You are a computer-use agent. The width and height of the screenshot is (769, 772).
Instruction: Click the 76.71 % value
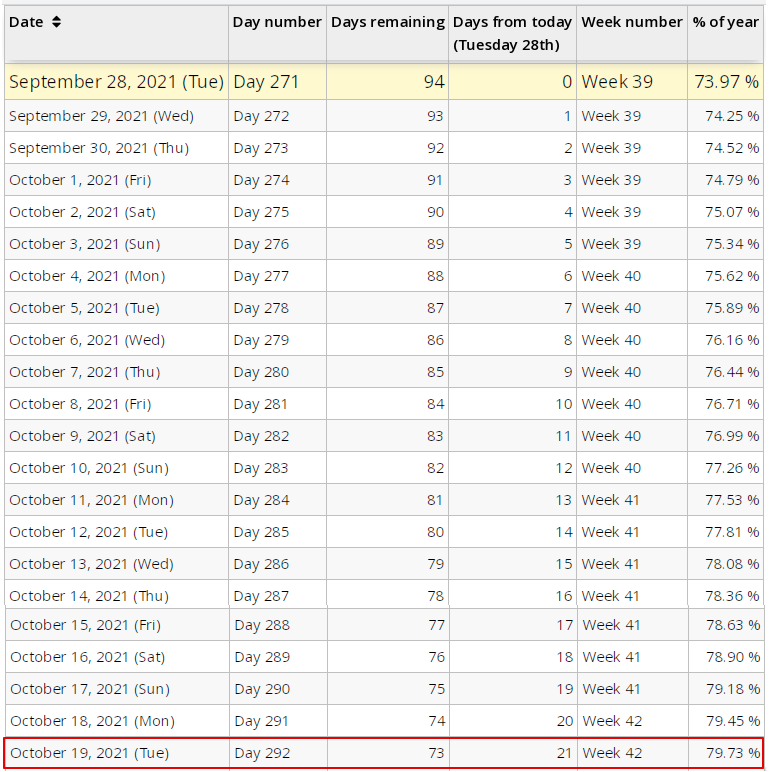coord(732,404)
